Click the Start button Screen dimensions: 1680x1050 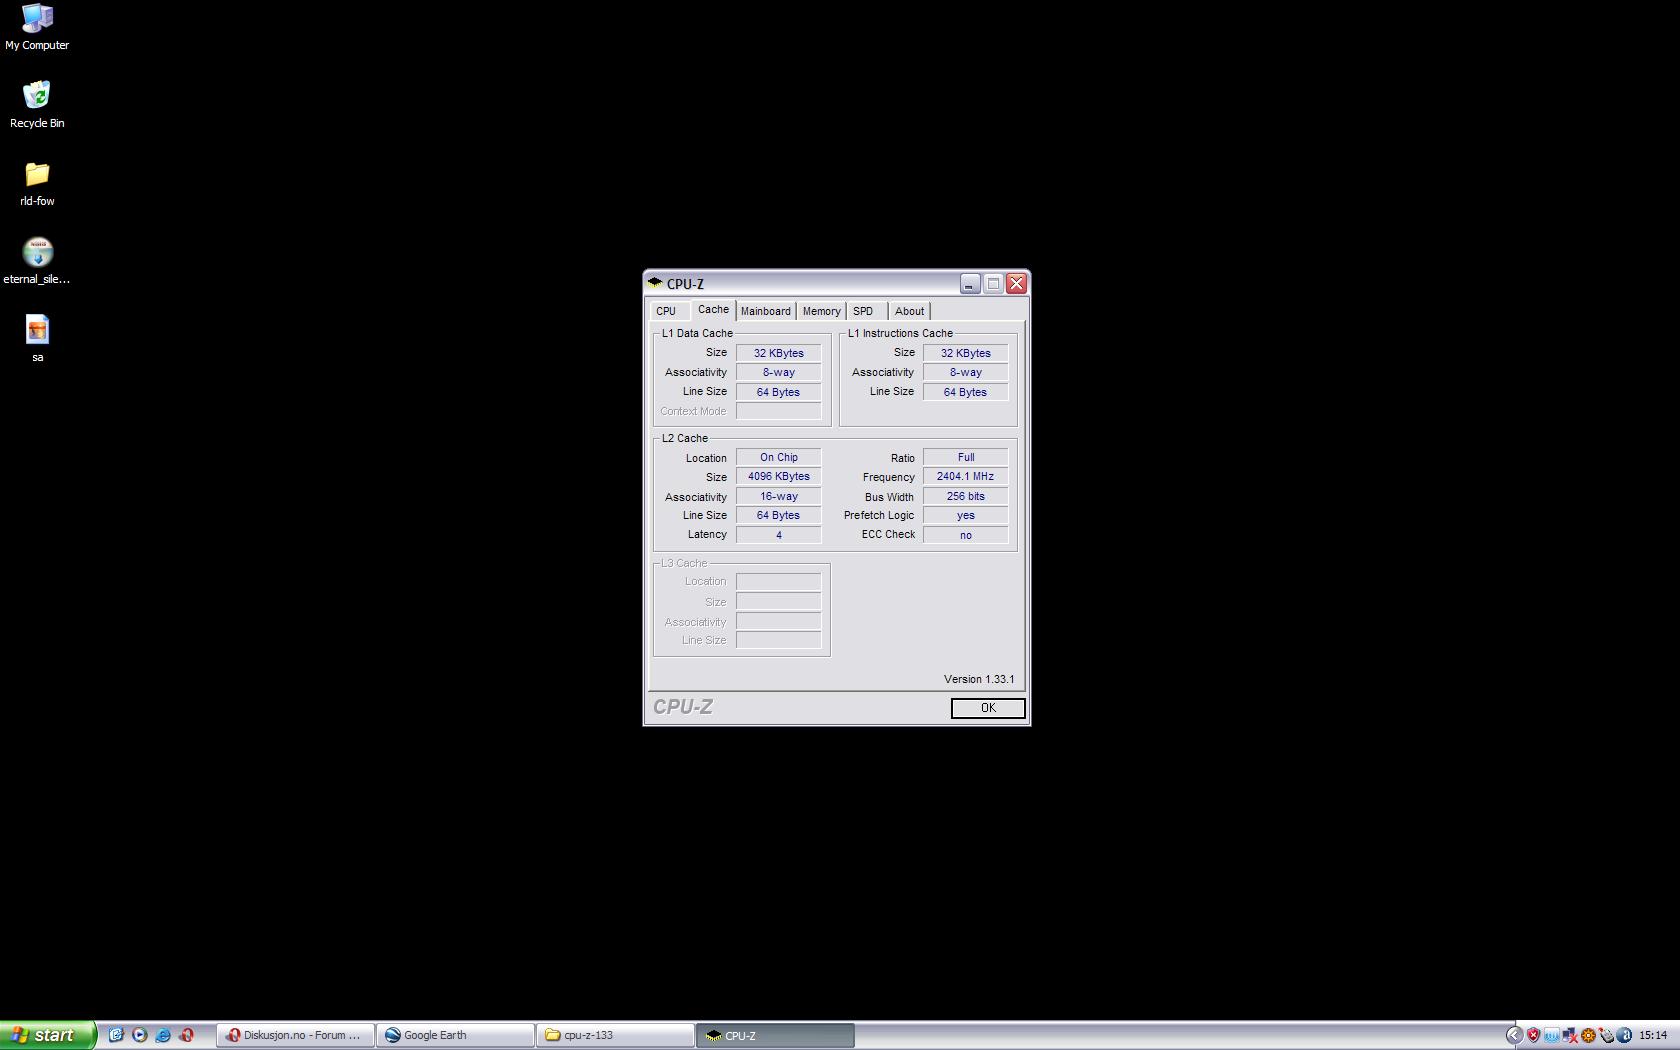[47, 1035]
